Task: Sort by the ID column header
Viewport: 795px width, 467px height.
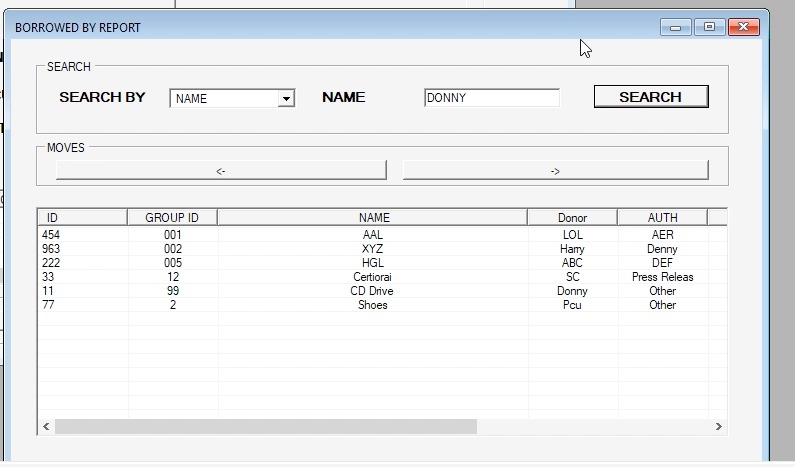Action: pos(82,218)
